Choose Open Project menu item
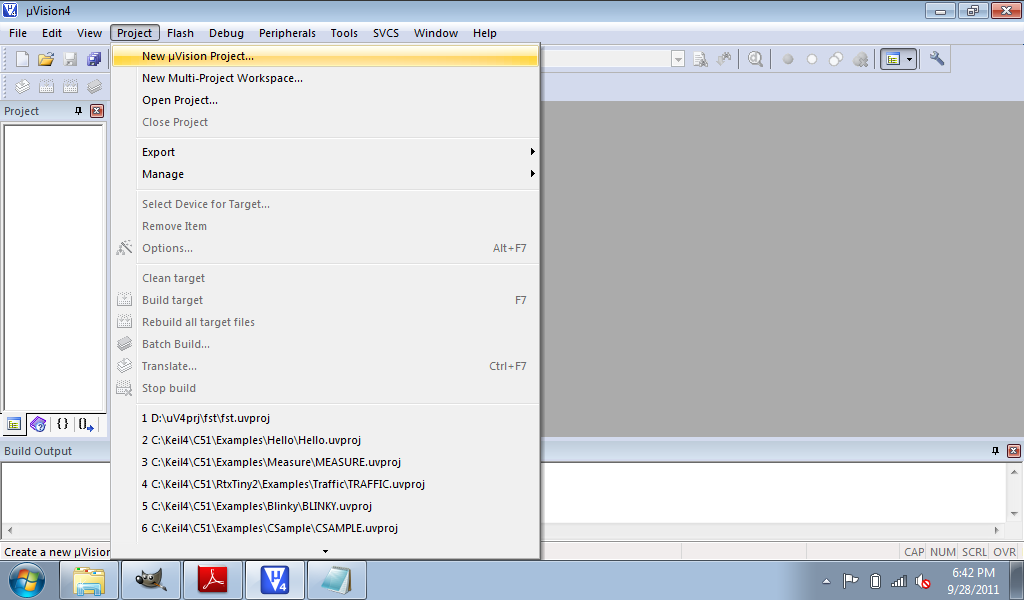1024x600 pixels. 325,100
